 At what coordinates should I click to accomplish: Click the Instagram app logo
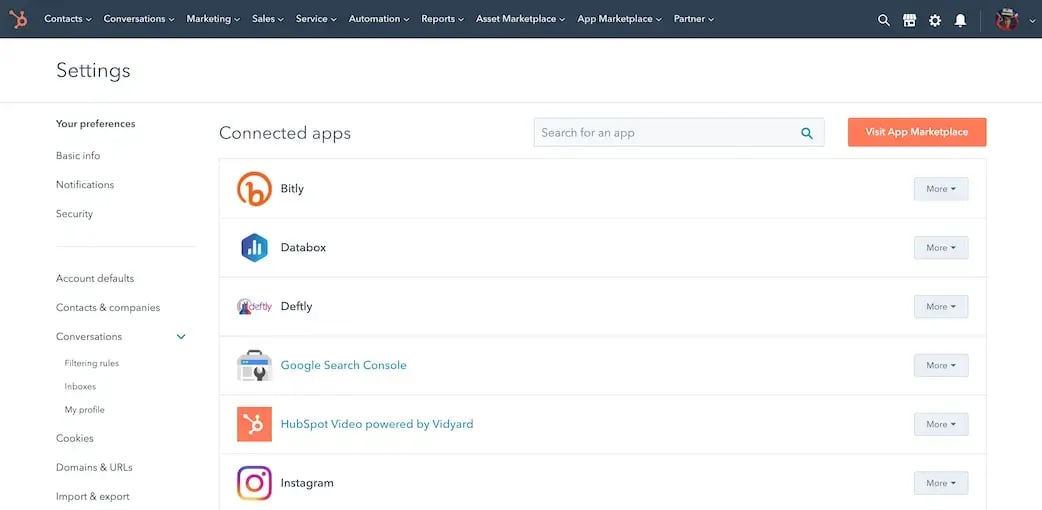pos(255,483)
